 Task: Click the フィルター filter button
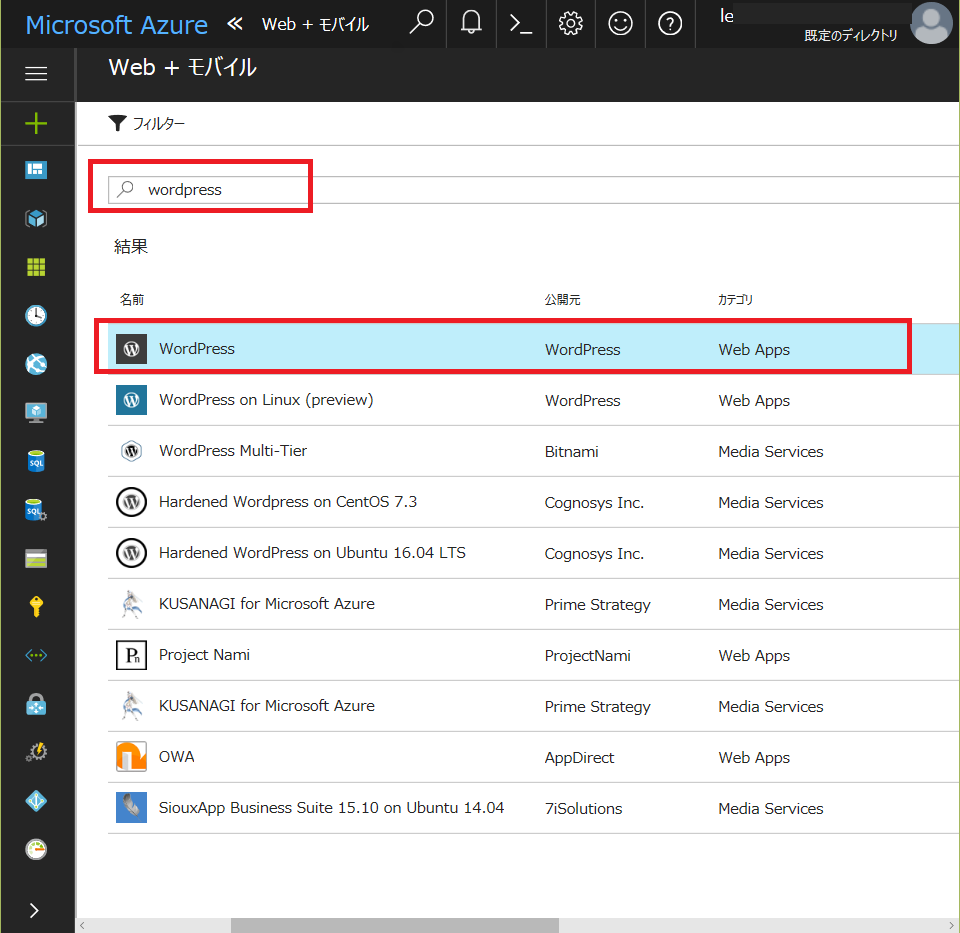click(x=146, y=123)
